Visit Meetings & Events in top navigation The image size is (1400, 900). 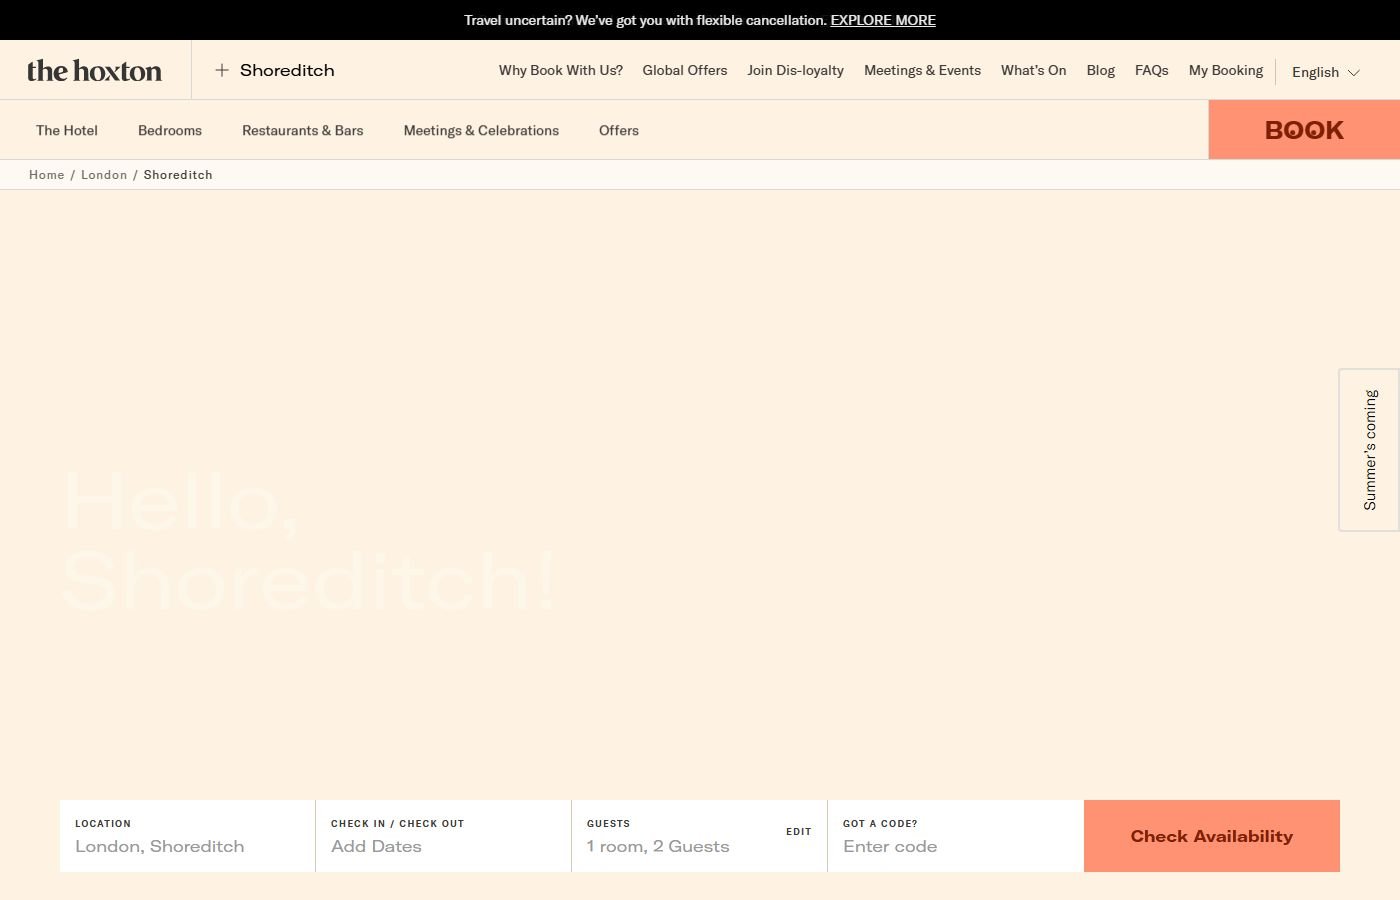[922, 70]
